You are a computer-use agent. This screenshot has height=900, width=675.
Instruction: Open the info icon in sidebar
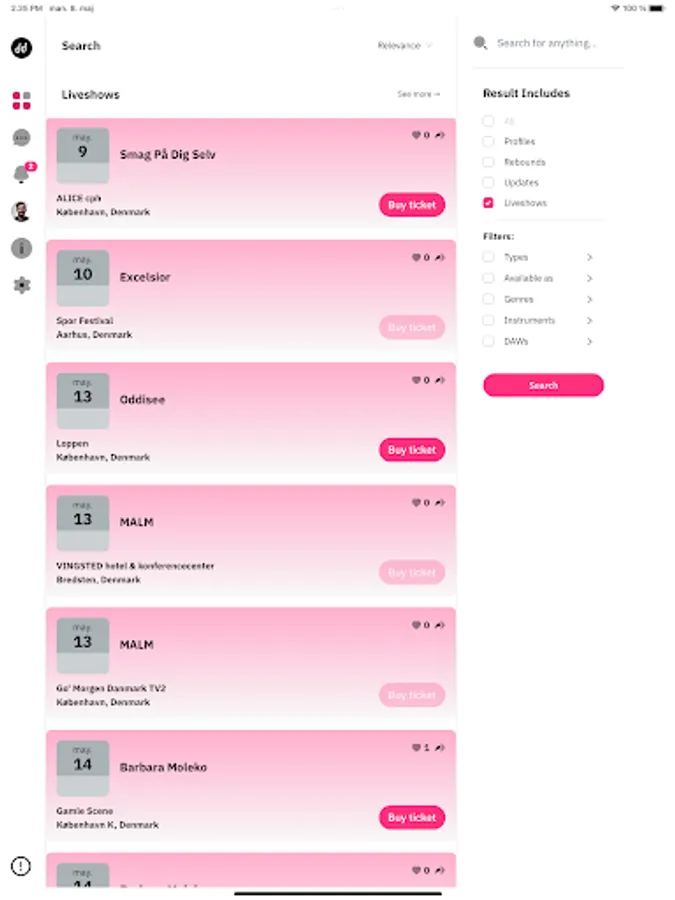[21, 248]
